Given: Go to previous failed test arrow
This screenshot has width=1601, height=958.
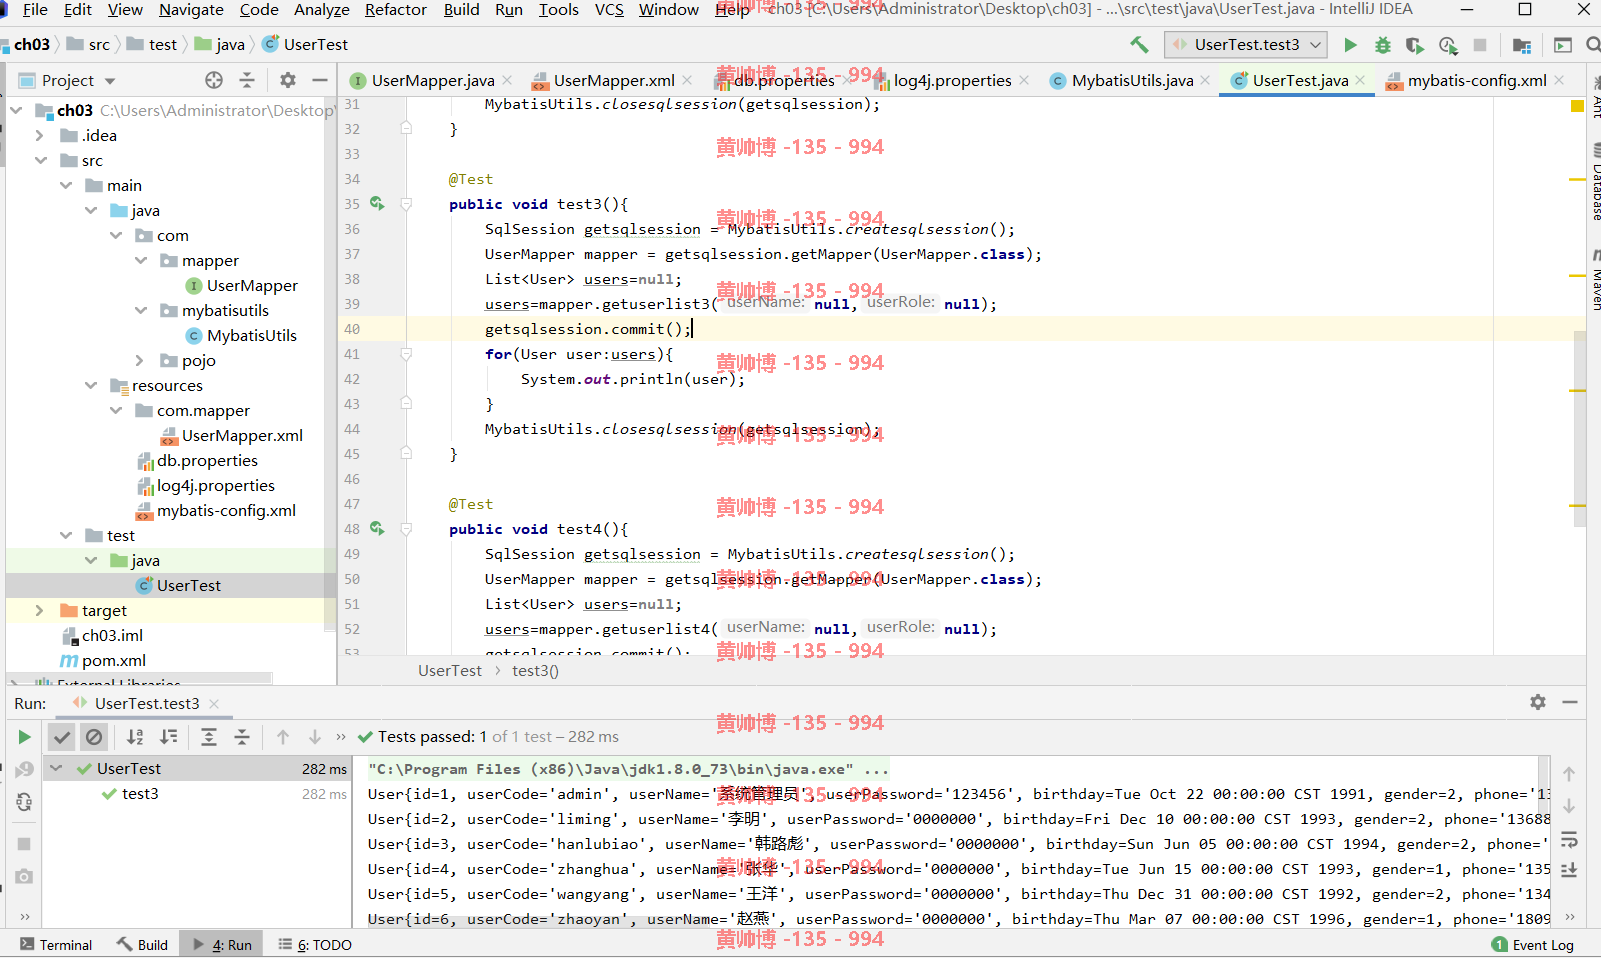Looking at the screenshot, I should pyautogui.click(x=283, y=737).
